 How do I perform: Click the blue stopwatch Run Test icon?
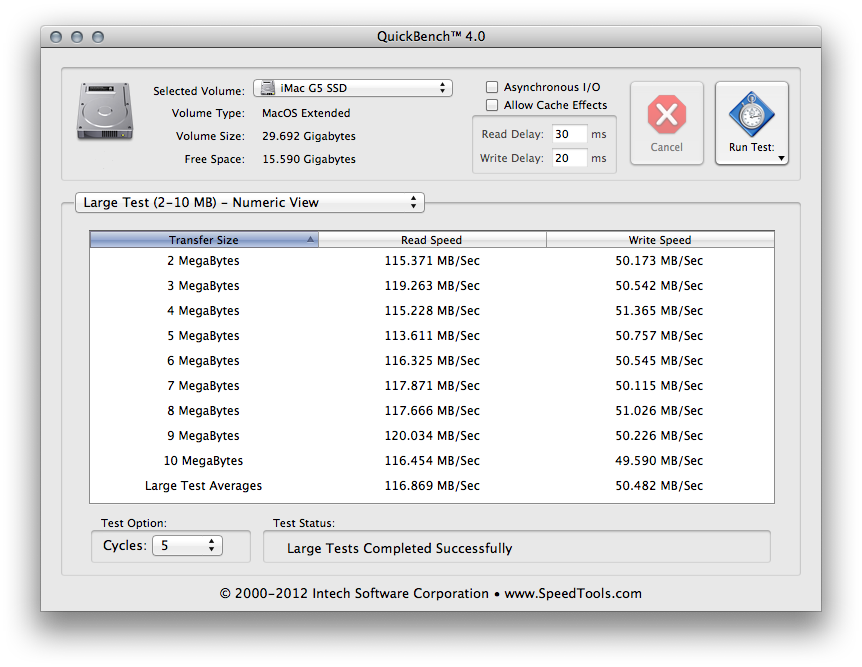click(752, 114)
